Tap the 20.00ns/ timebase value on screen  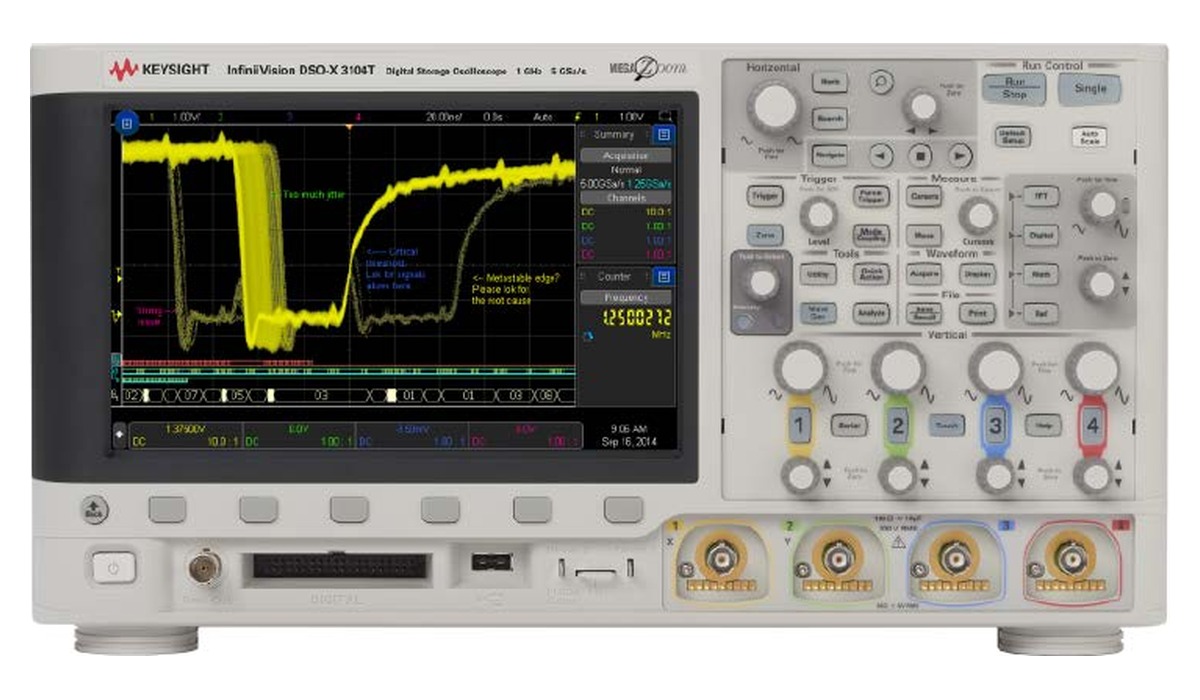pyautogui.click(x=442, y=117)
